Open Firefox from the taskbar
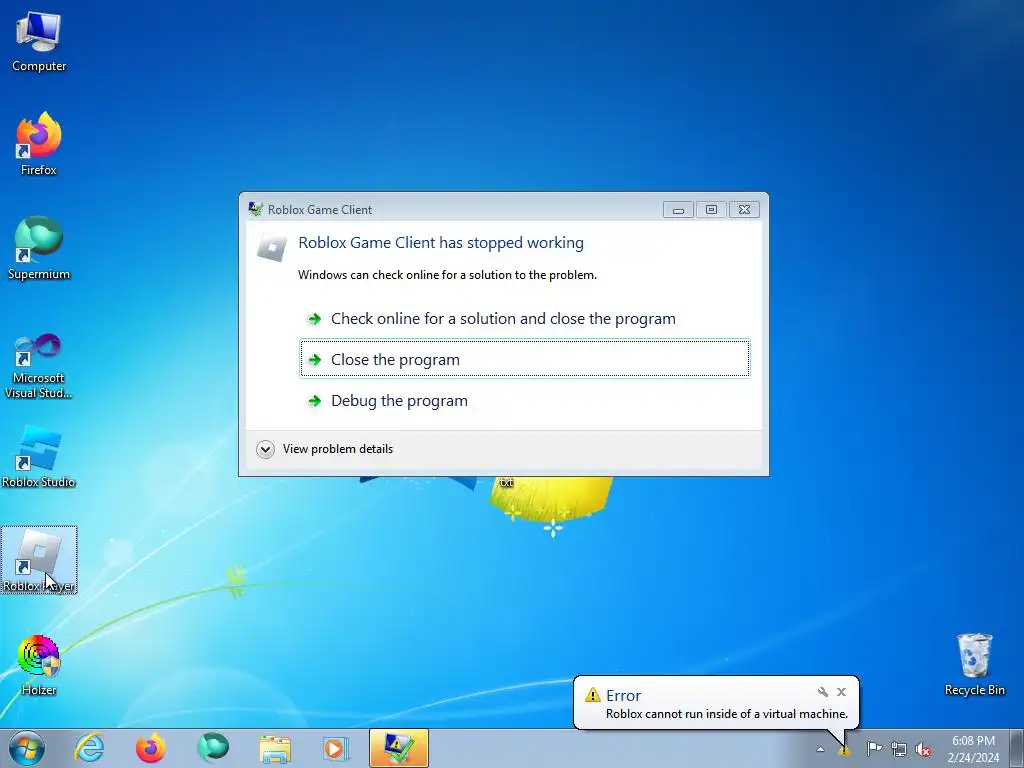Viewport: 1024px width, 768px height. 151,748
